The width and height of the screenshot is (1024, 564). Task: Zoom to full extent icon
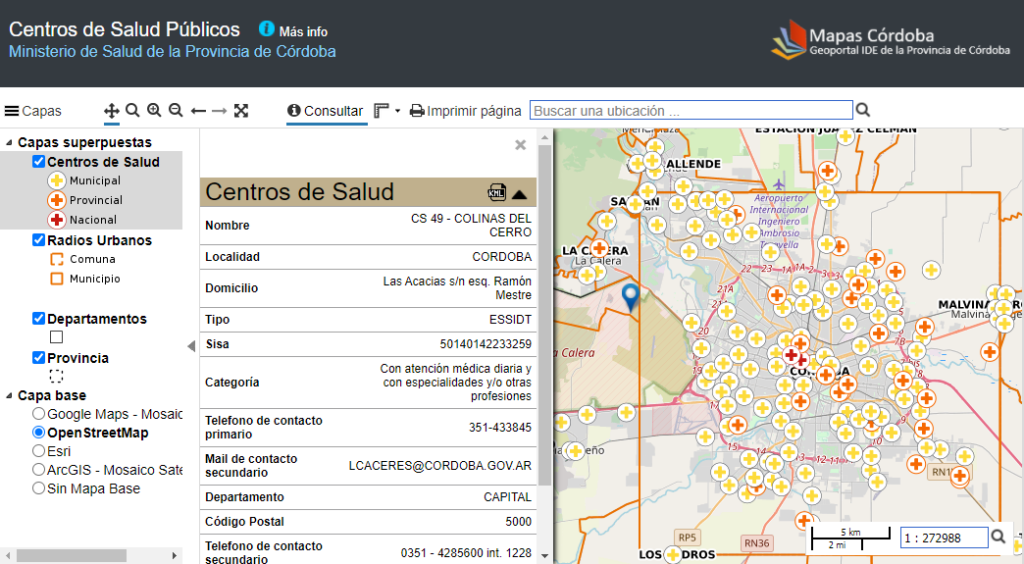pos(242,110)
